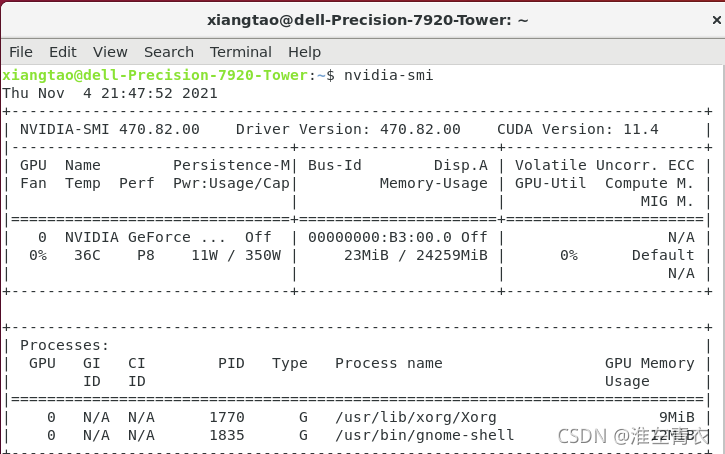
Task: Click the NVIDIA GeForce ... GPU name
Action: pyautogui.click(x=145, y=237)
